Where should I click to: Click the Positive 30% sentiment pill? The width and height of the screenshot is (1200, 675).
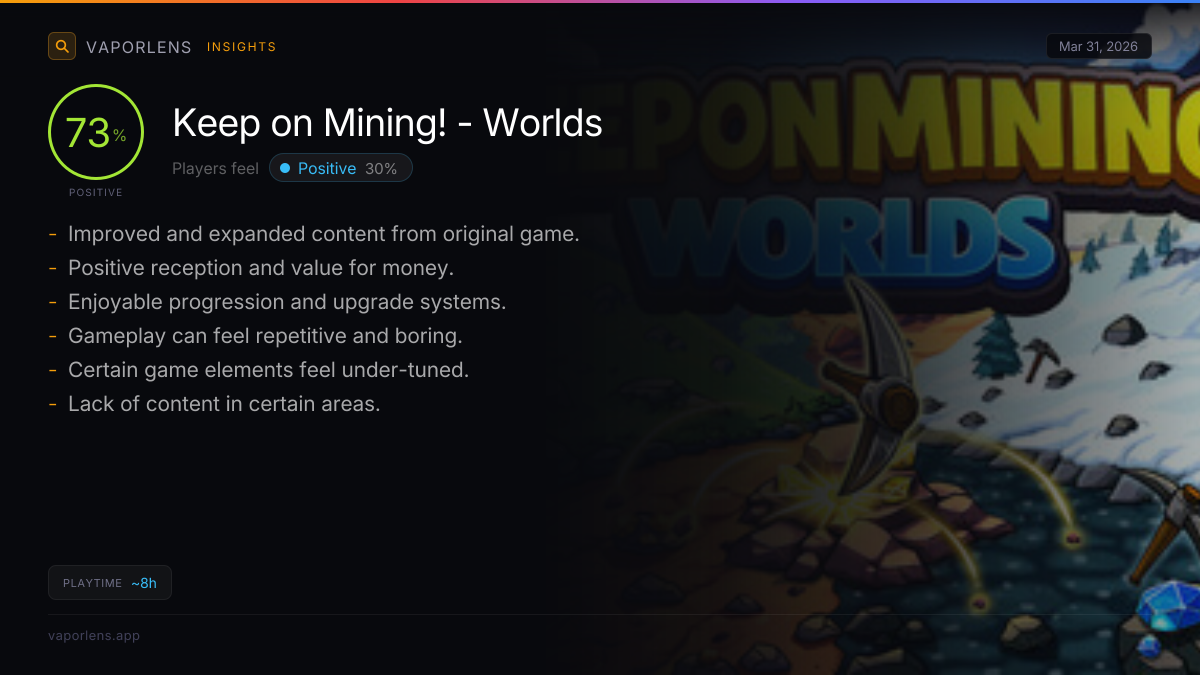pos(341,168)
